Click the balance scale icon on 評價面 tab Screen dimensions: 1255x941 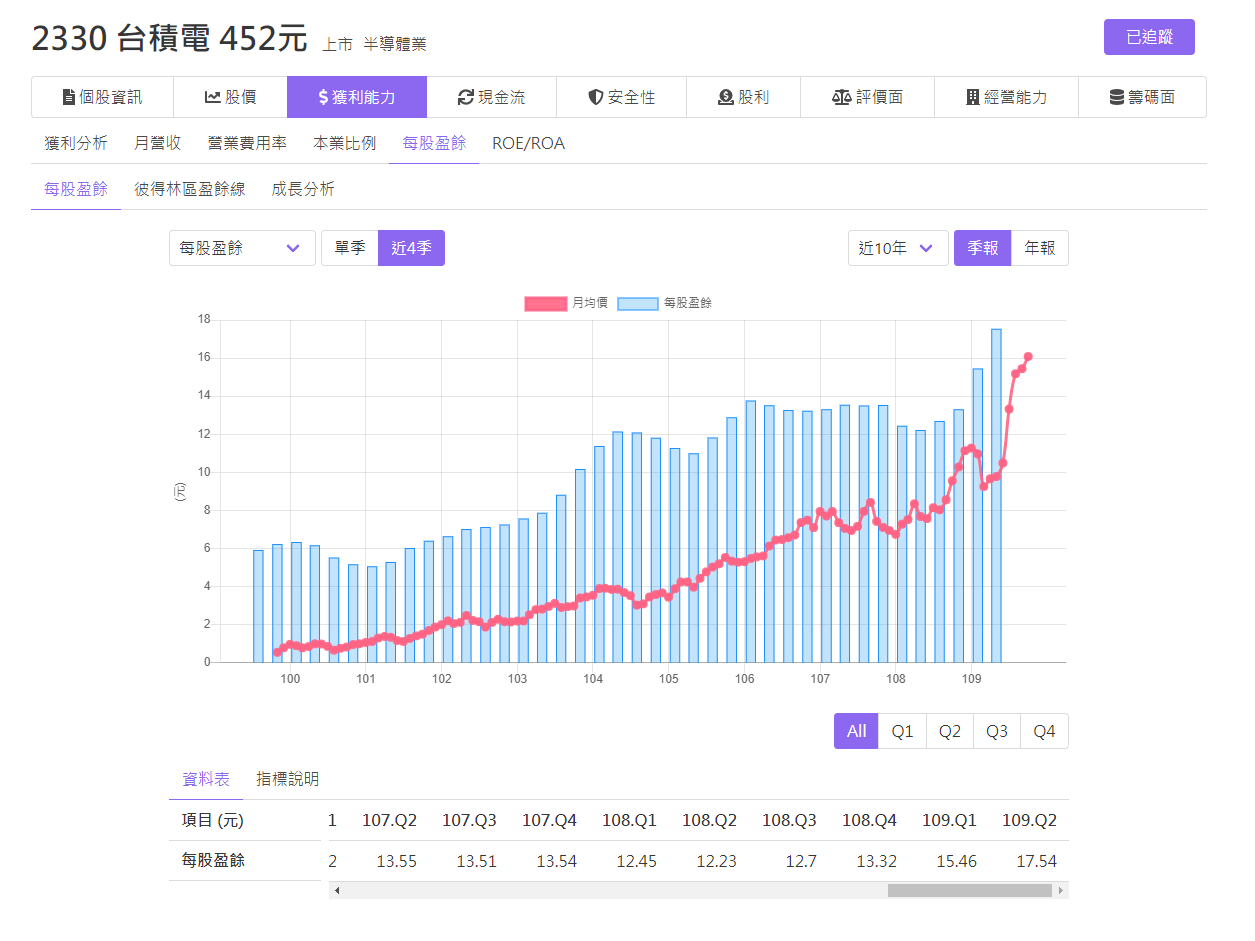841,97
